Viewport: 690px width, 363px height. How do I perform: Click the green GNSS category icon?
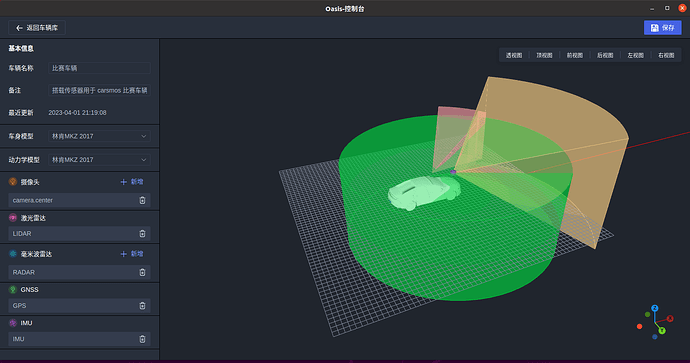pyautogui.click(x=13, y=290)
